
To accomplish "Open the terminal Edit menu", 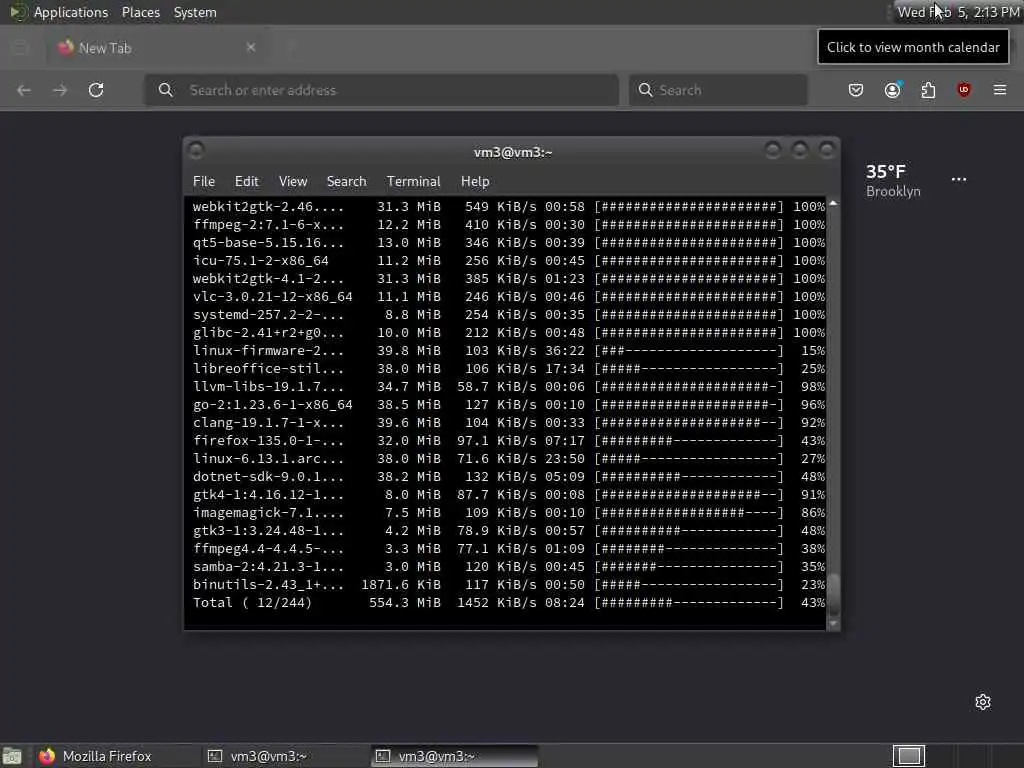I will [247, 182].
